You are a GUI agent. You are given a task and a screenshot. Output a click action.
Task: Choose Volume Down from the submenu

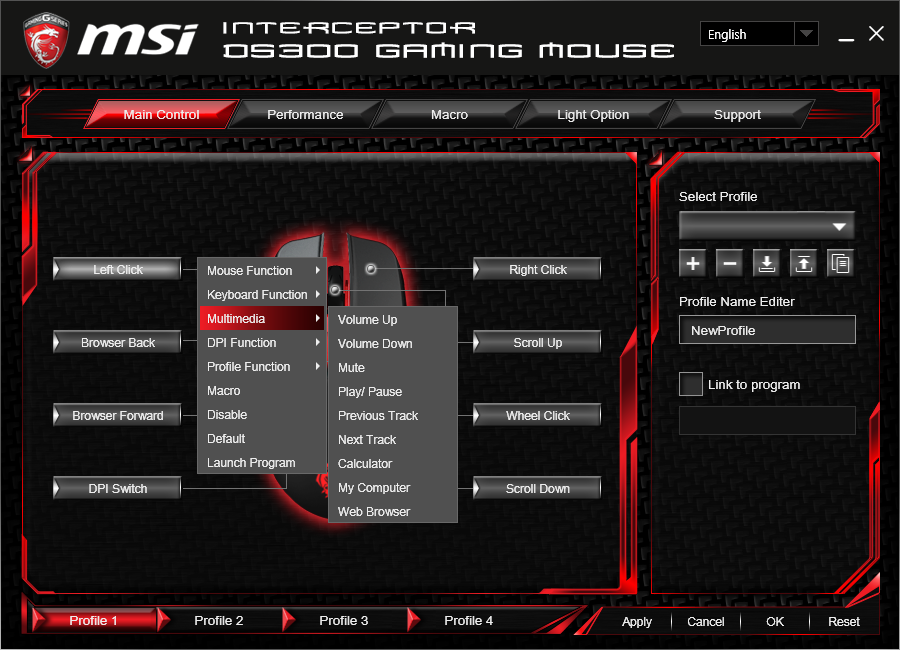click(393, 344)
